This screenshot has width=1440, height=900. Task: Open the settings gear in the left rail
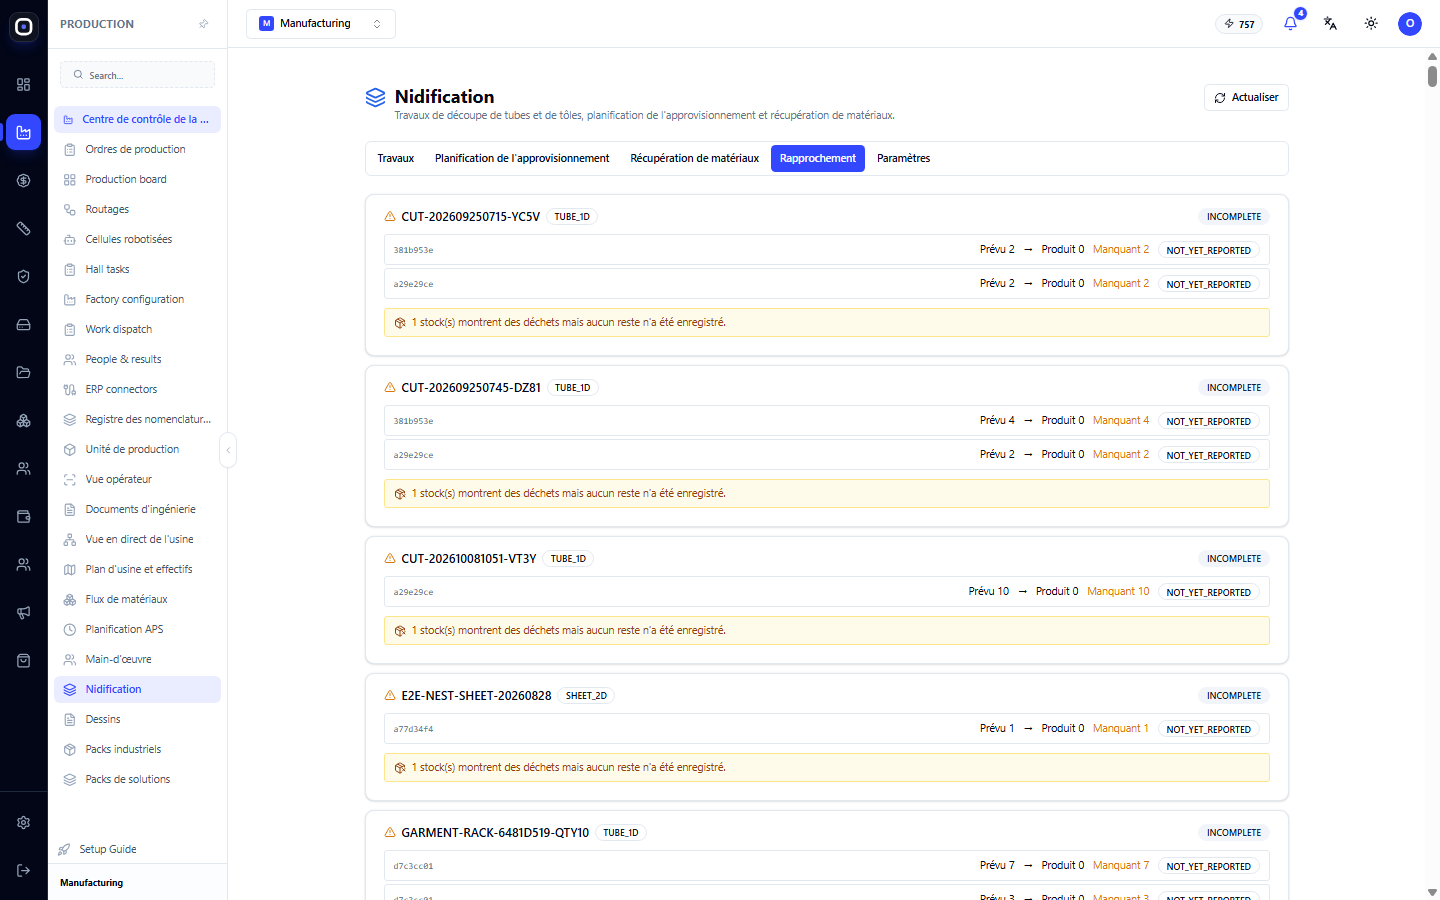coord(23,823)
